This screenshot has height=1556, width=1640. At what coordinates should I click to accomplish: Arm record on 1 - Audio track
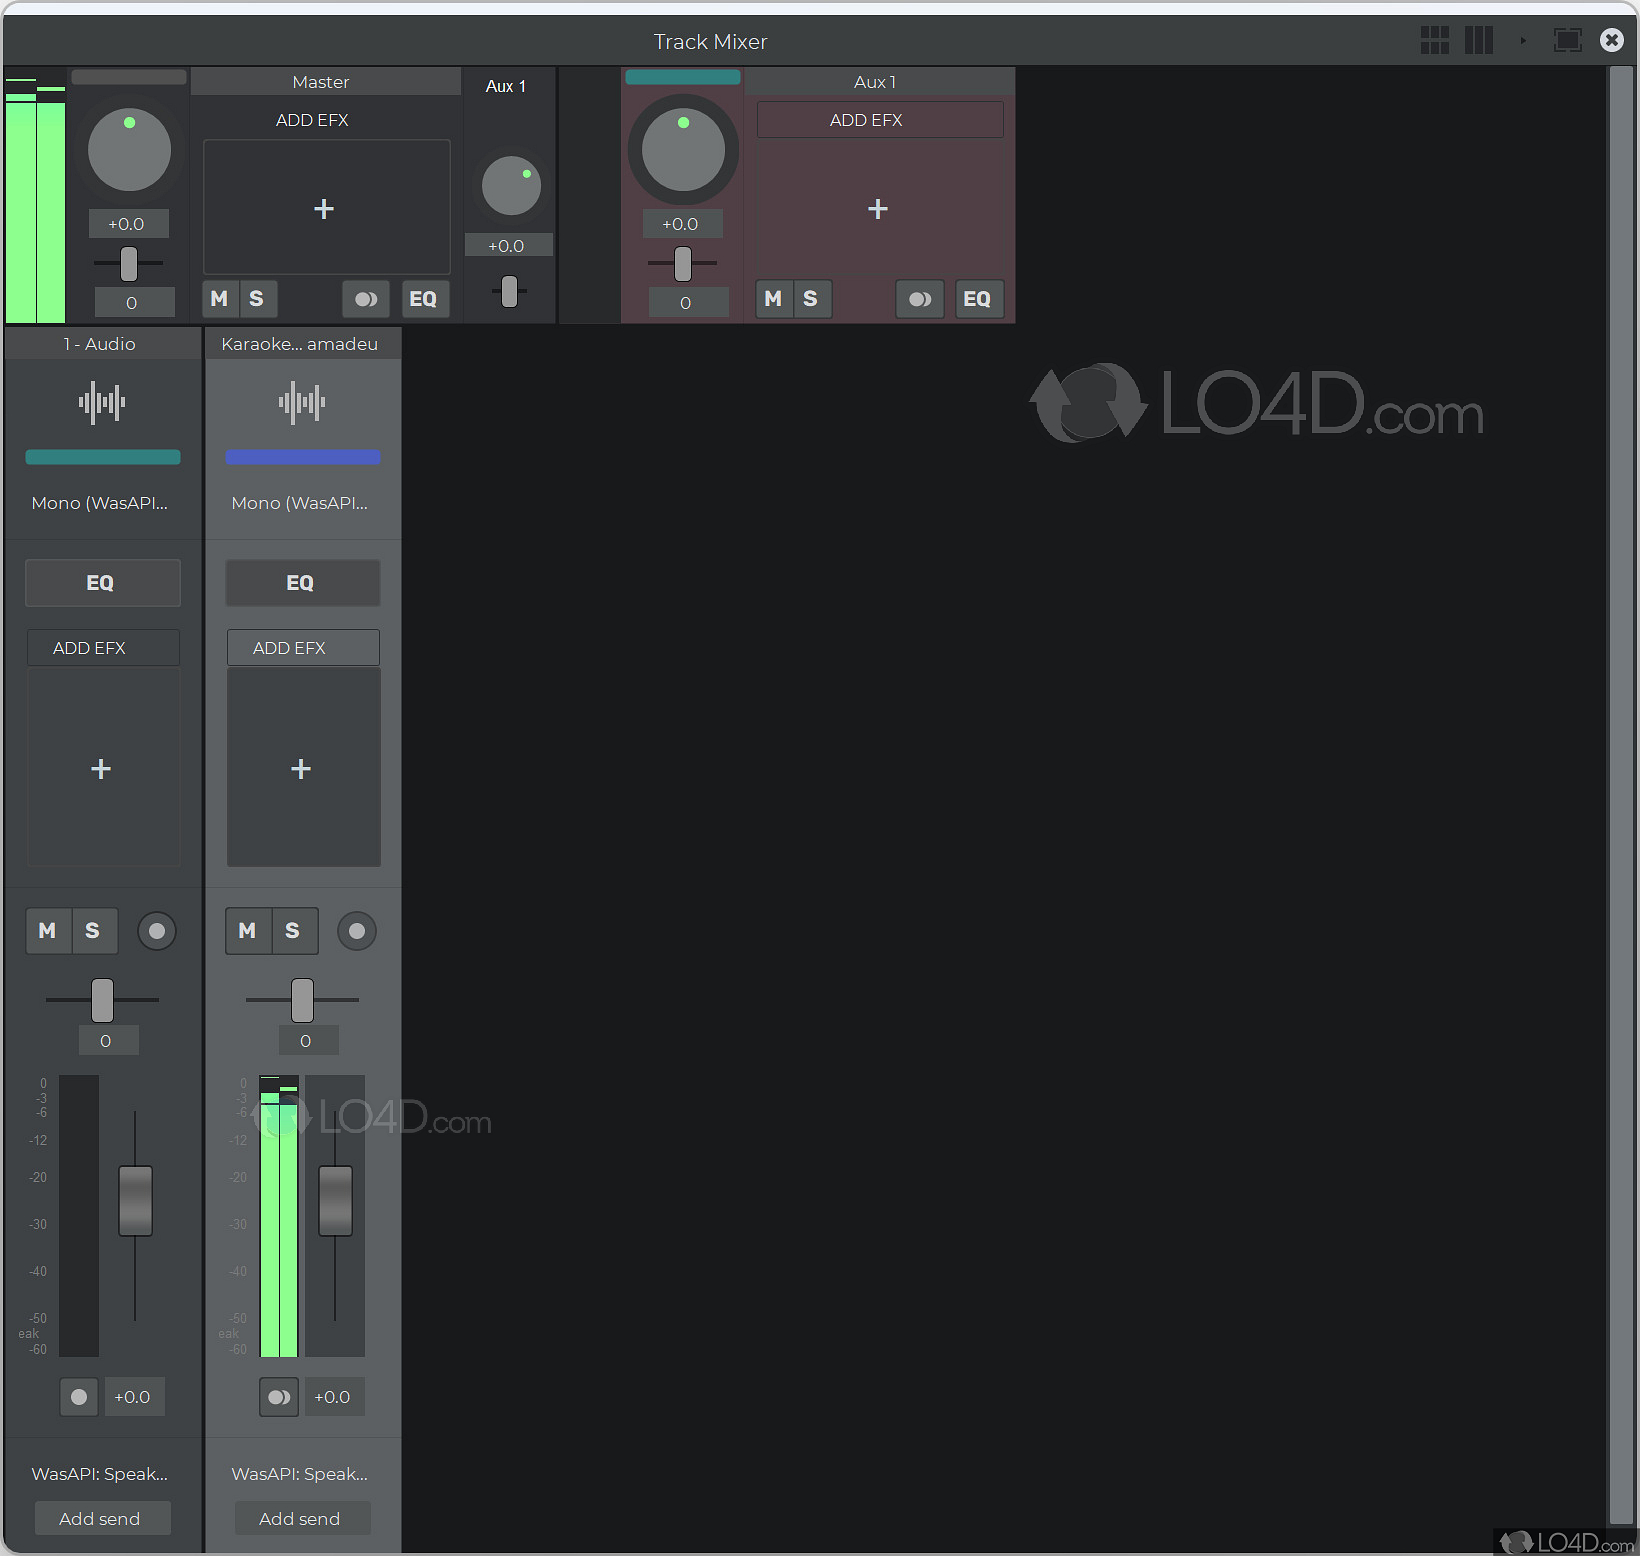157,931
